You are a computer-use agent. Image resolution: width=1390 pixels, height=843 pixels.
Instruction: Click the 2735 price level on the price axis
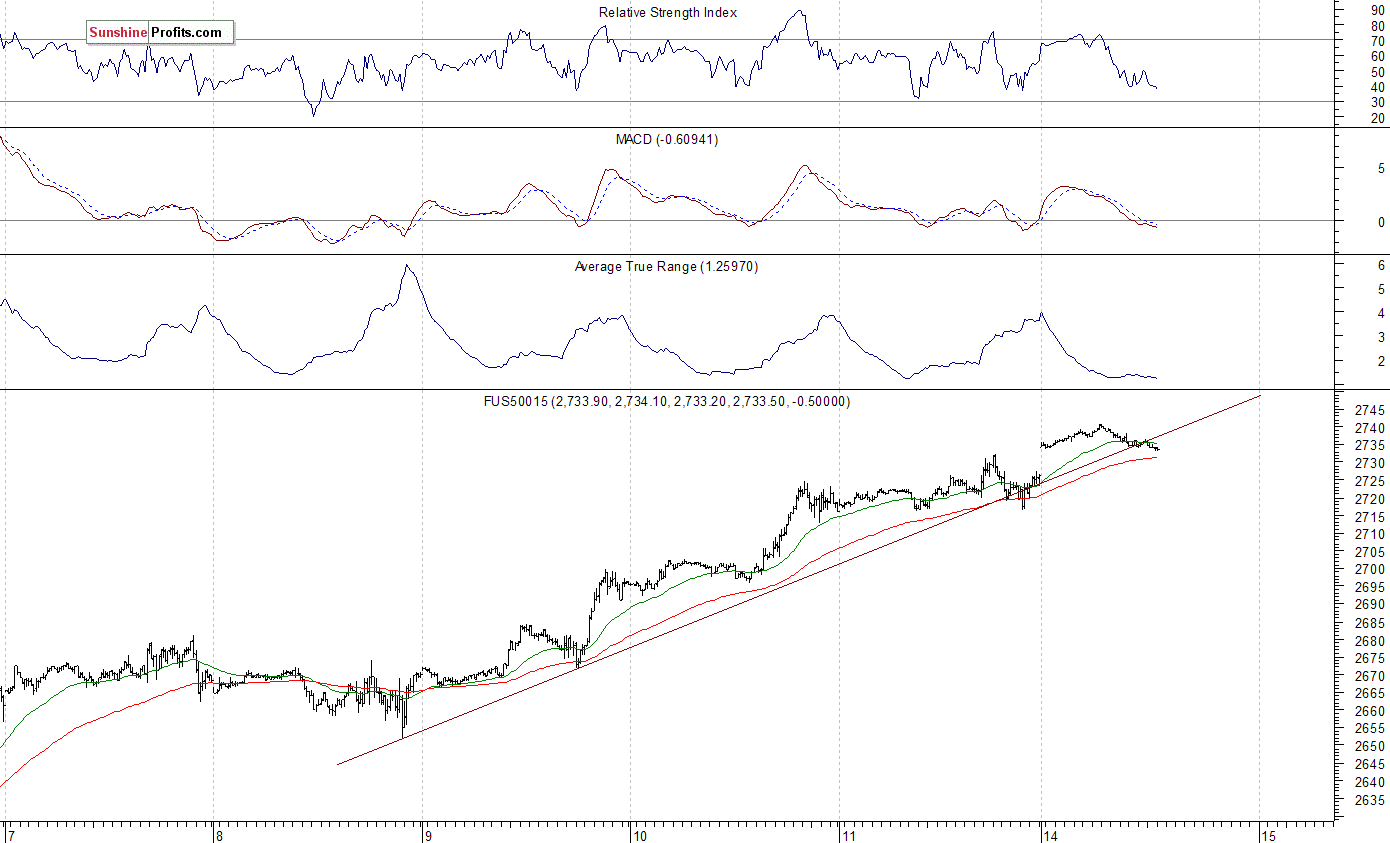[x=1371, y=446]
